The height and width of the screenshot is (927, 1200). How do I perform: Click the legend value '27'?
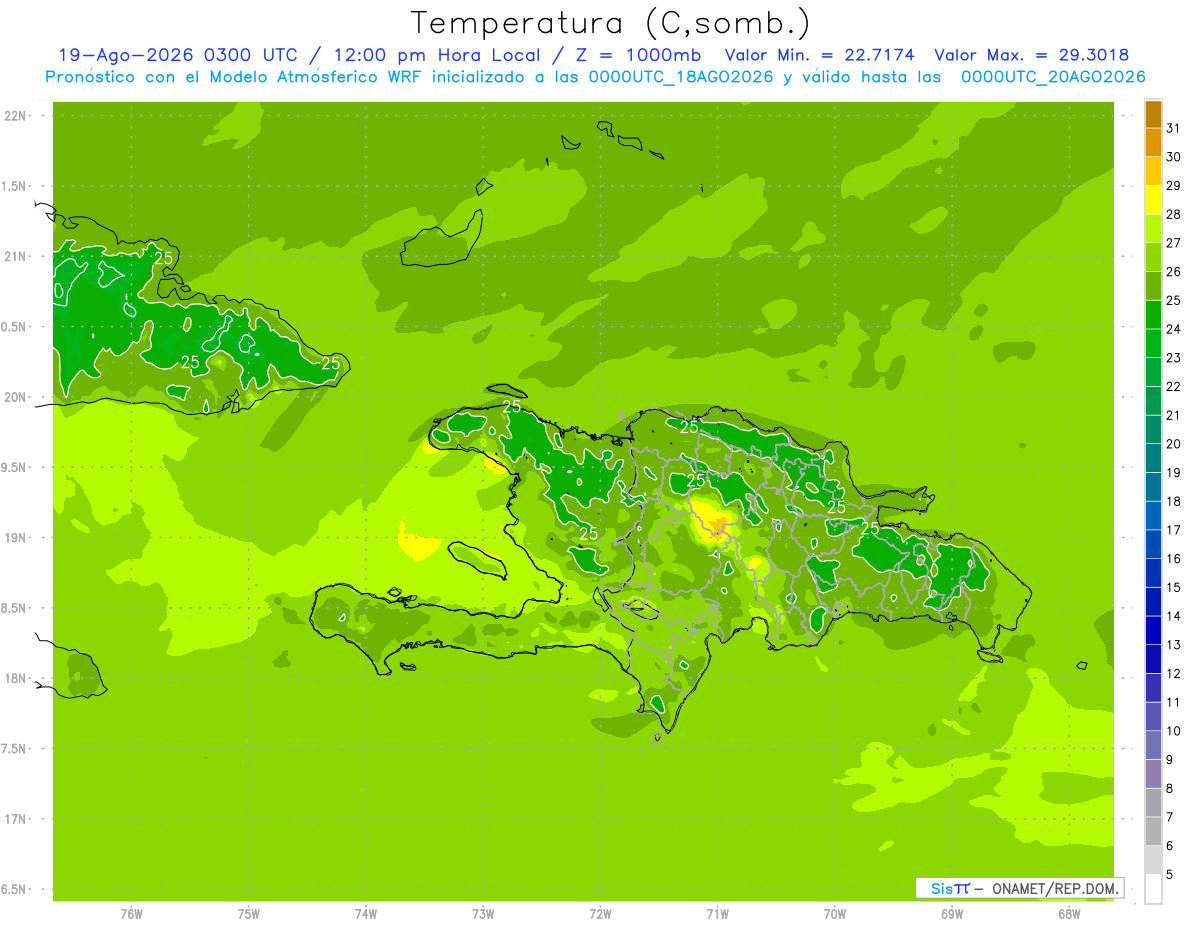tap(1174, 243)
